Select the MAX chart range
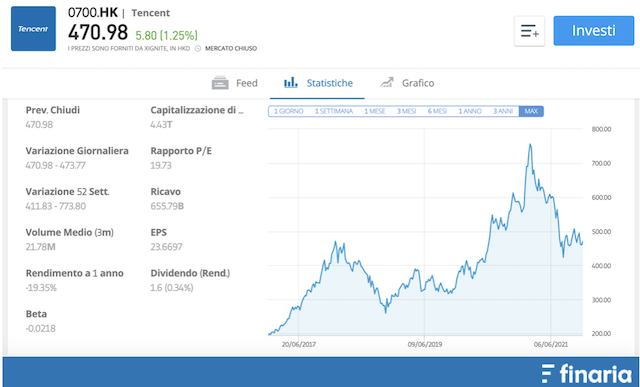This screenshot has width=640, height=387. pos(531,111)
